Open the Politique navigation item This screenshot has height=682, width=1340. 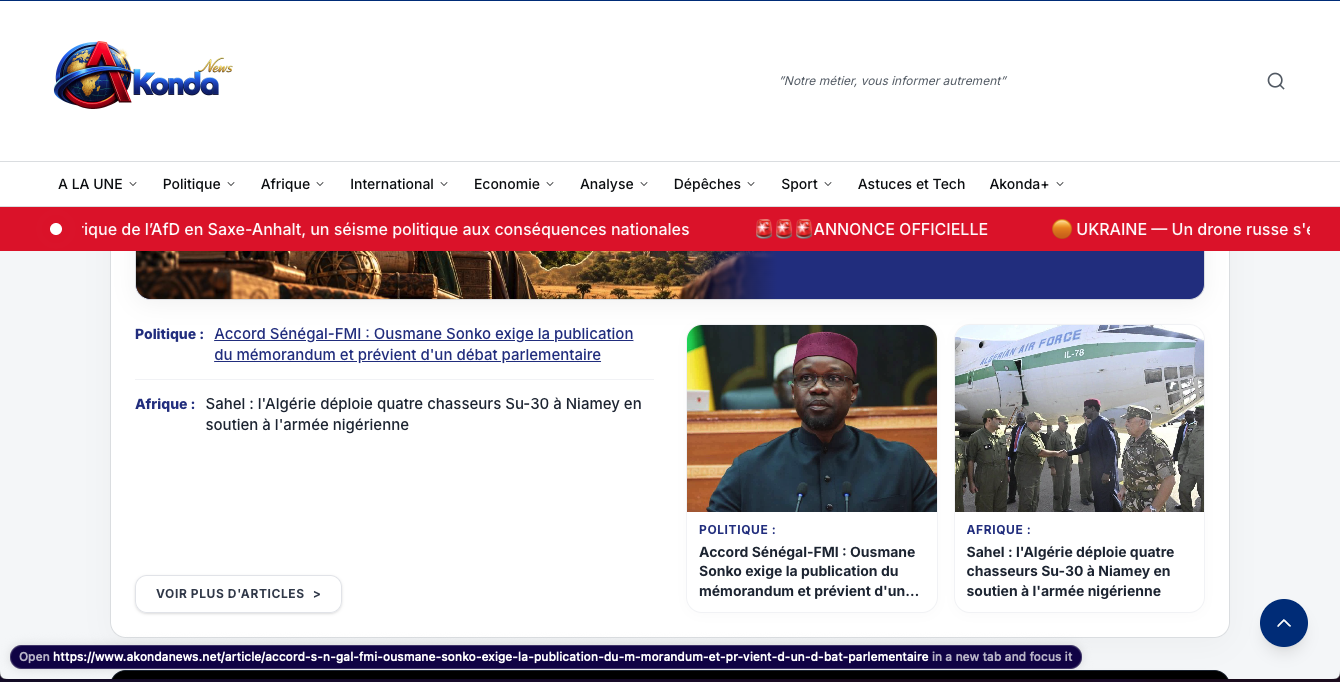[191, 184]
